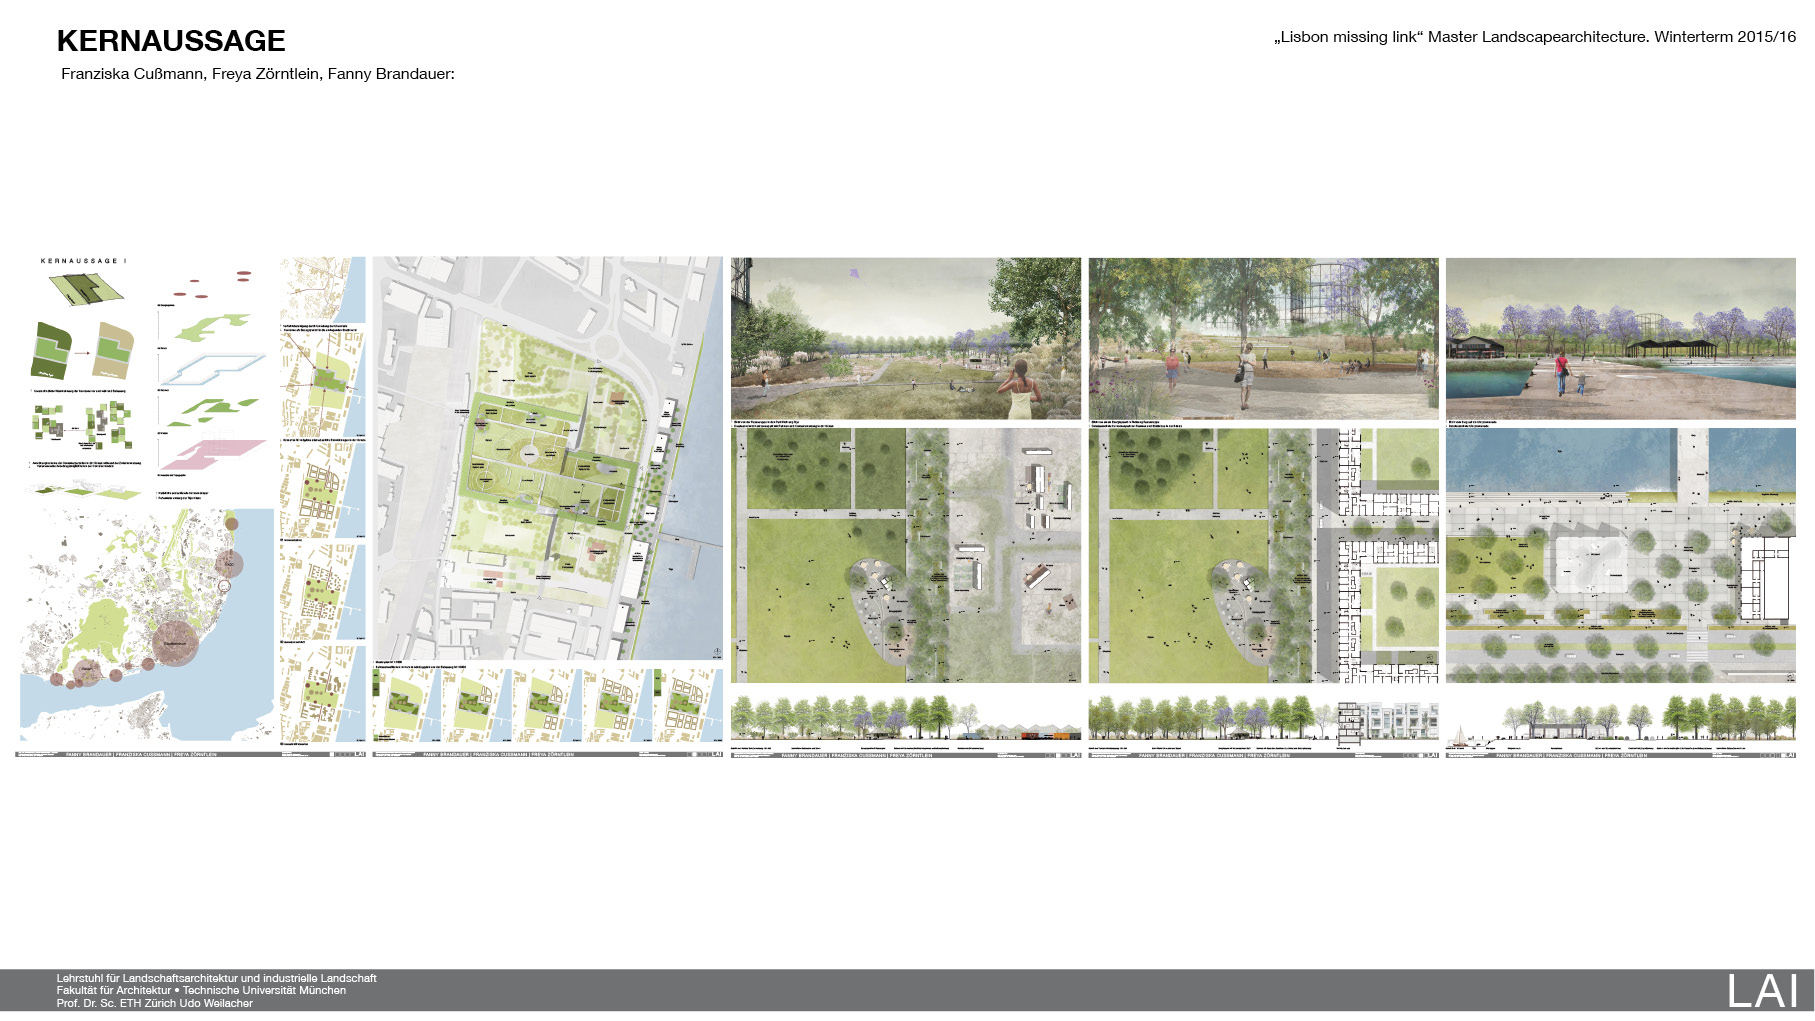The height and width of the screenshot is (1021, 1815).
Task: Click the perspective with woman in yellow dress
Action: coord(905,338)
